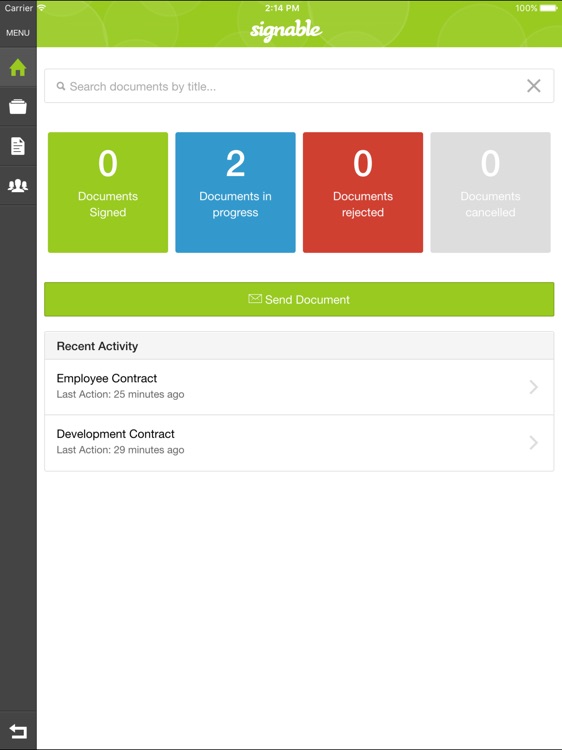The height and width of the screenshot is (750, 562).
Task: Tap the 2:14 PM clock in status bar
Action: pyautogui.click(x=282, y=8)
